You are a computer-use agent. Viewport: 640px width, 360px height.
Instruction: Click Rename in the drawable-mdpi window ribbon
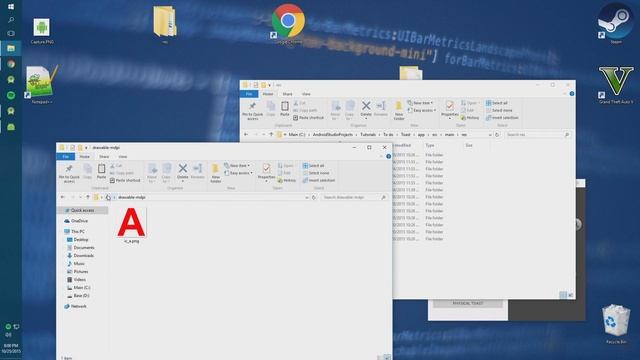[x=198, y=171]
